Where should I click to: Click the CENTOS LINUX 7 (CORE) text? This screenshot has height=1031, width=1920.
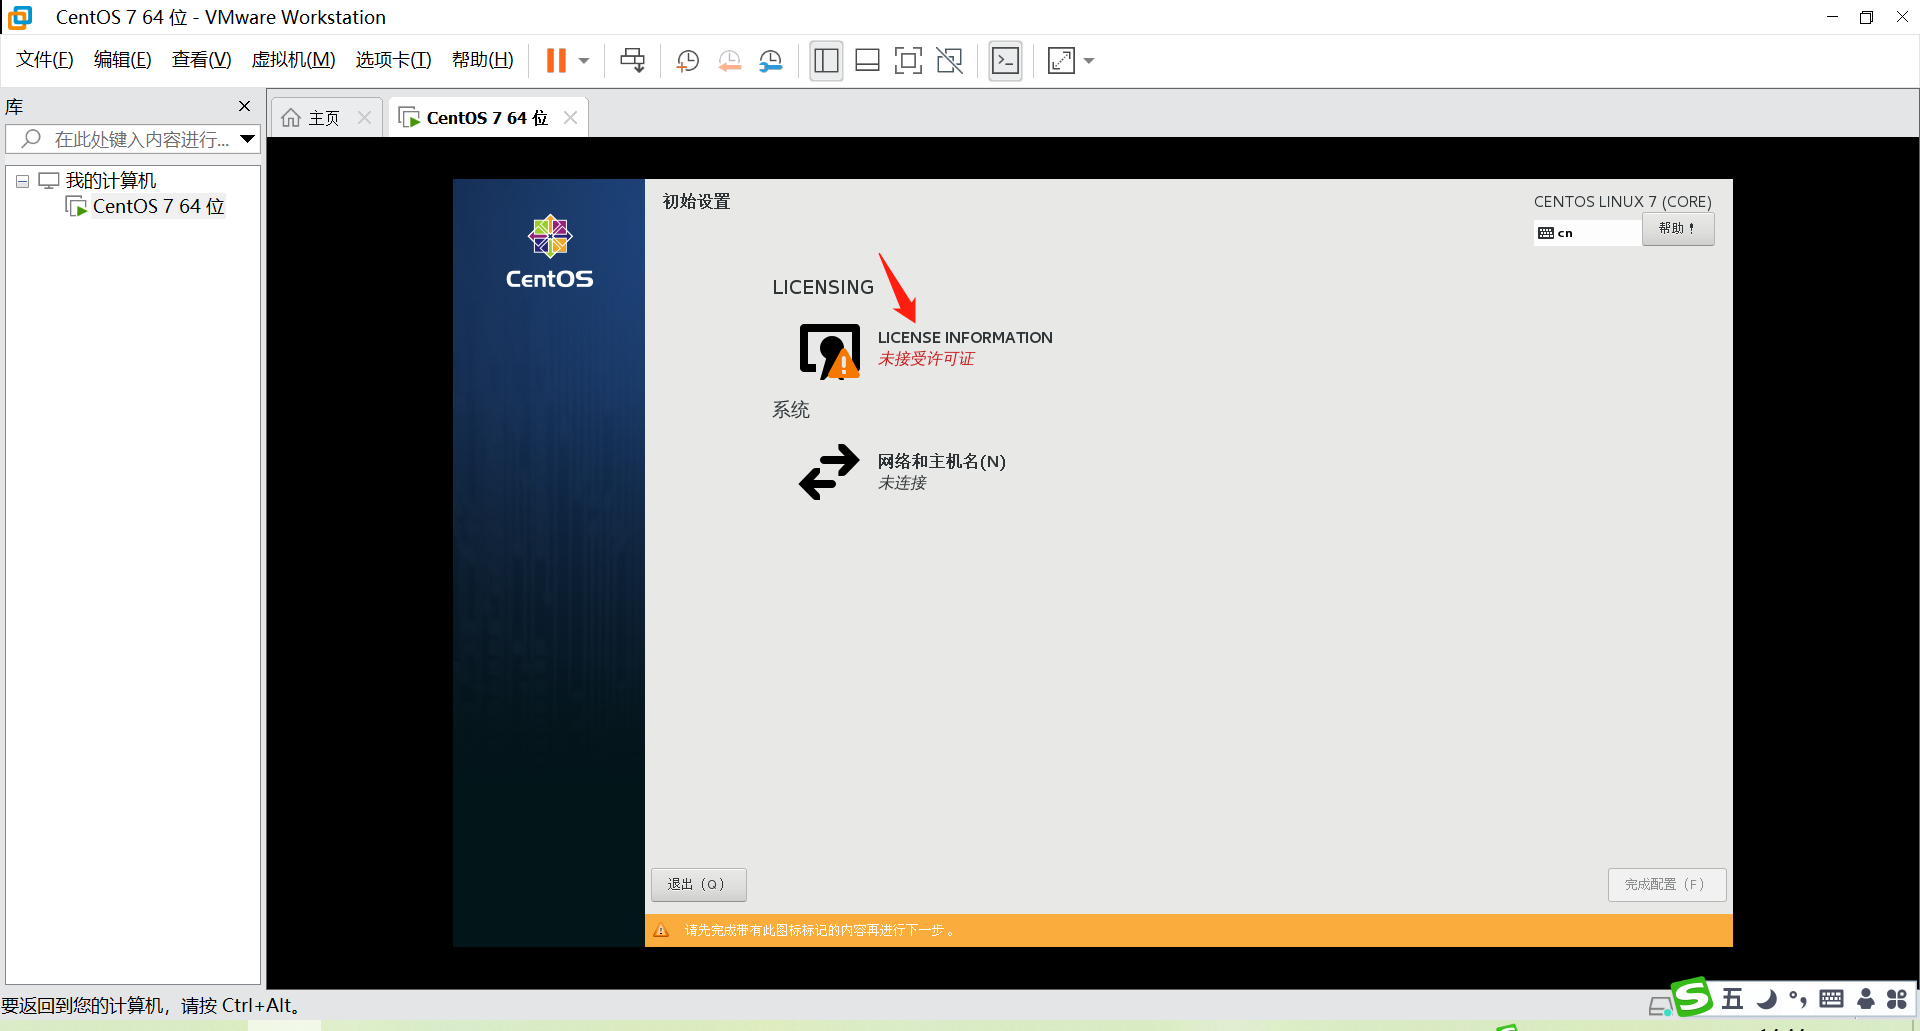(x=1623, y=202)
